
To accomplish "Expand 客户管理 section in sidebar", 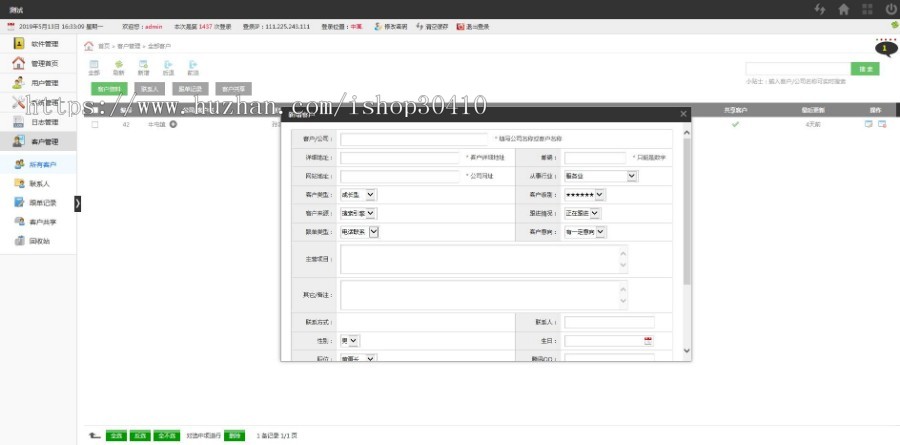I will (38, 141).
